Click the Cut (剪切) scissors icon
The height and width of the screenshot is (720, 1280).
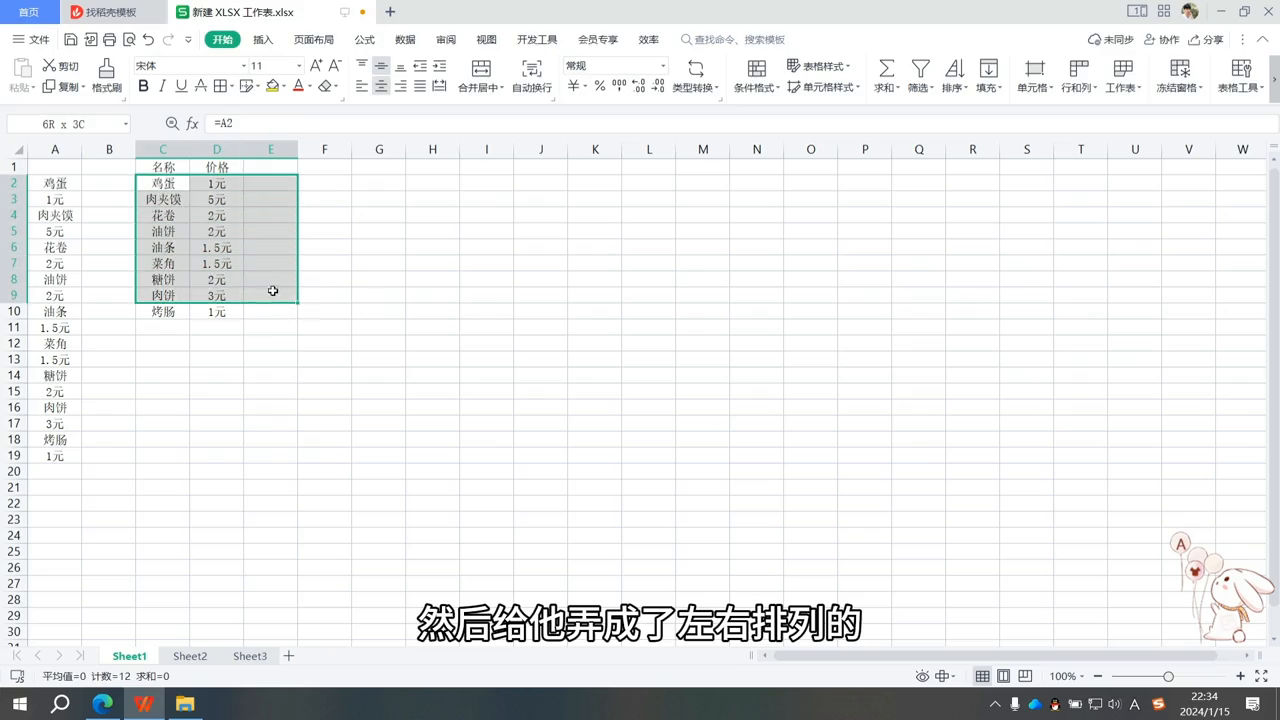click(50, 66)
